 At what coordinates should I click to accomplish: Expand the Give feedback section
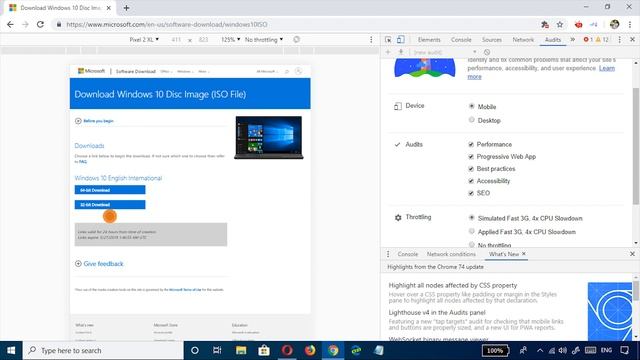tap(99, 264)
